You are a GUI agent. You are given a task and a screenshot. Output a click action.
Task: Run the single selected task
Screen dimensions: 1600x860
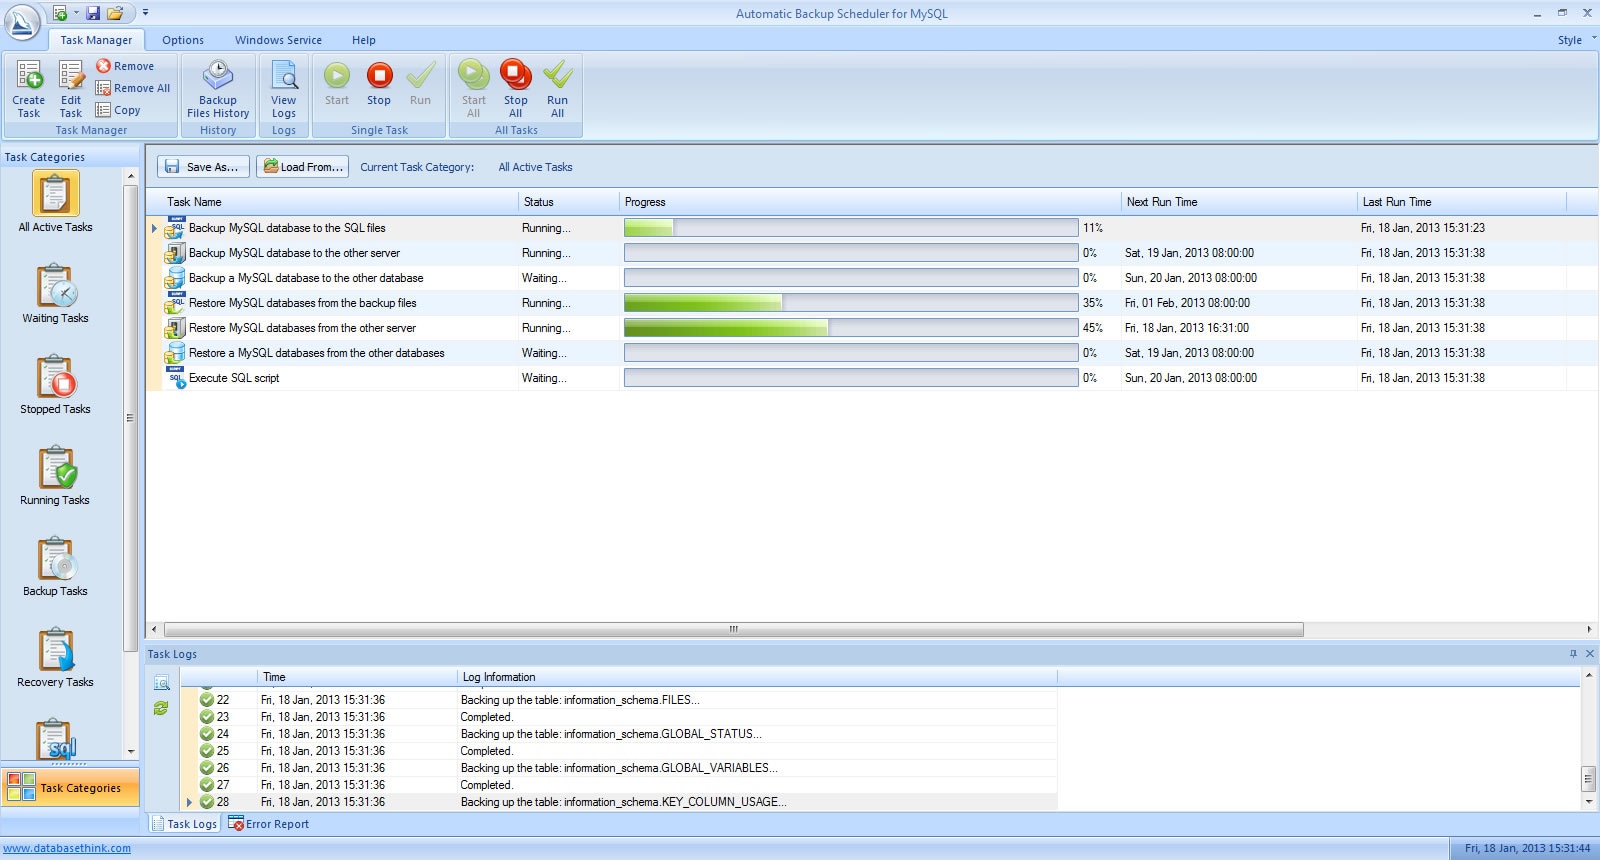click(x=421, y=84)
